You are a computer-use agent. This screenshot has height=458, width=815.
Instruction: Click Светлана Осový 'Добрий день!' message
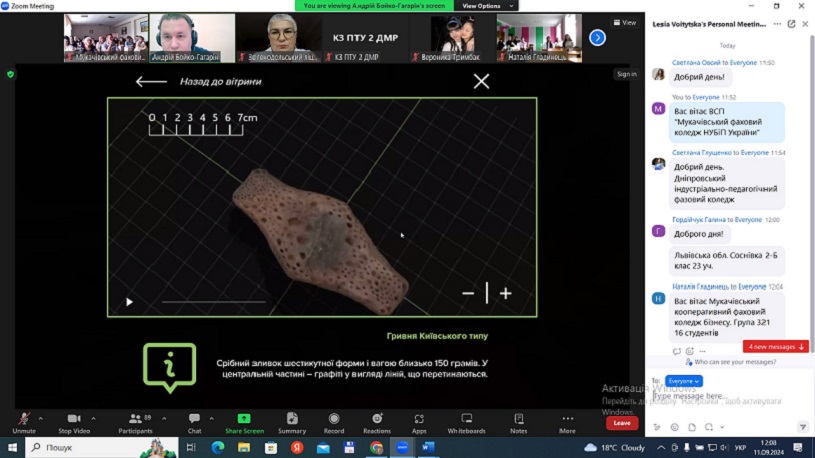(700, 77)
